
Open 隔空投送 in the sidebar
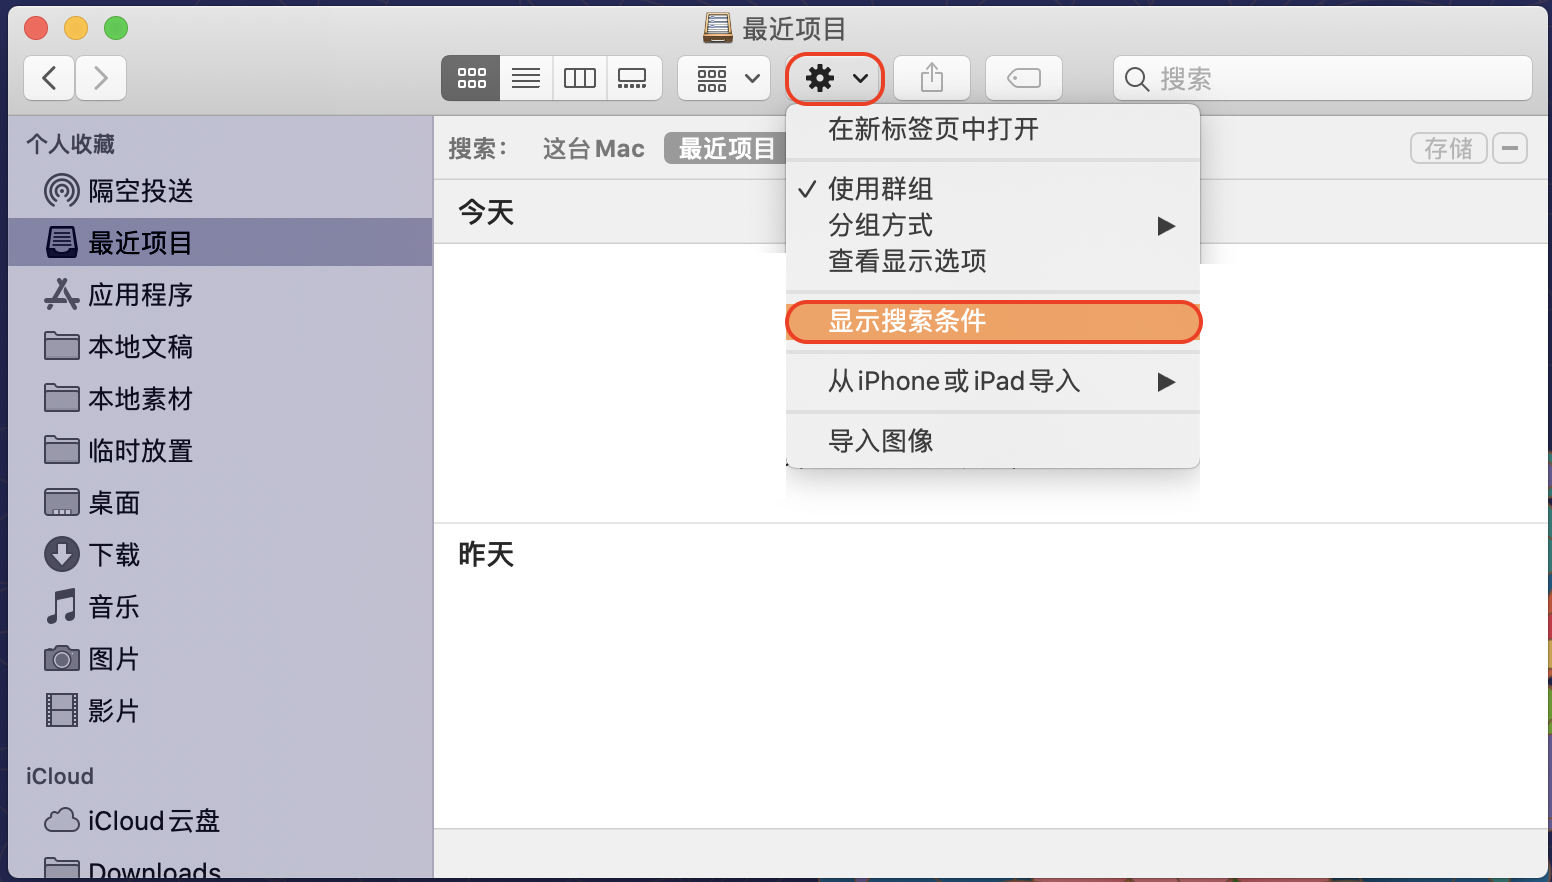coord(140,191)
